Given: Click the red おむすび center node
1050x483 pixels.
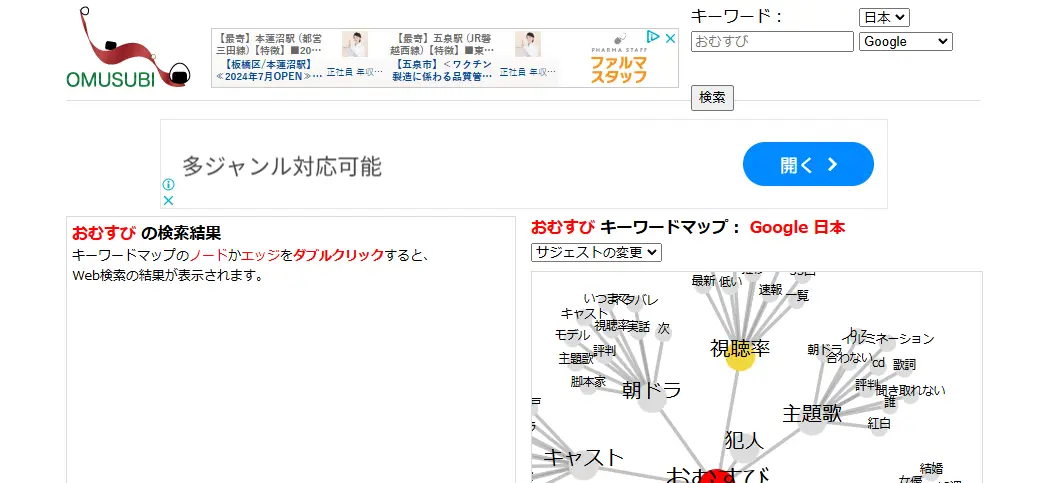Looking at the screenshot, I should click(715, 477).
